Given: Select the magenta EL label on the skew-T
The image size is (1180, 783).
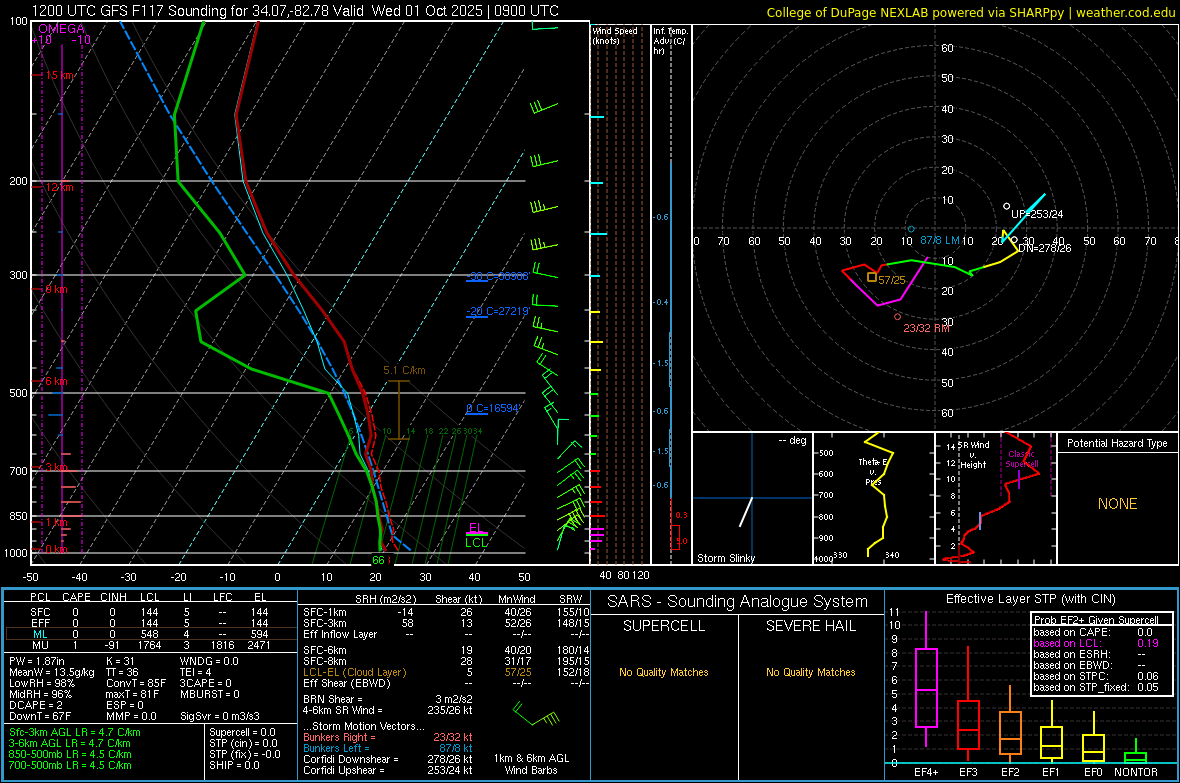Looking at the screenshot, I should [476, 528].
